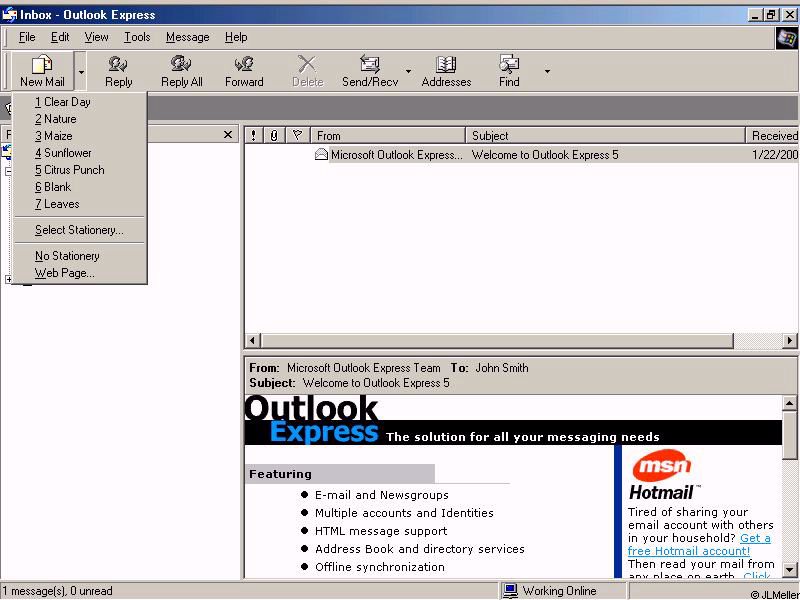Click the Reply toolbar icon
The height and width of the screenshot is (600, 800).
(x=118, y=66)
